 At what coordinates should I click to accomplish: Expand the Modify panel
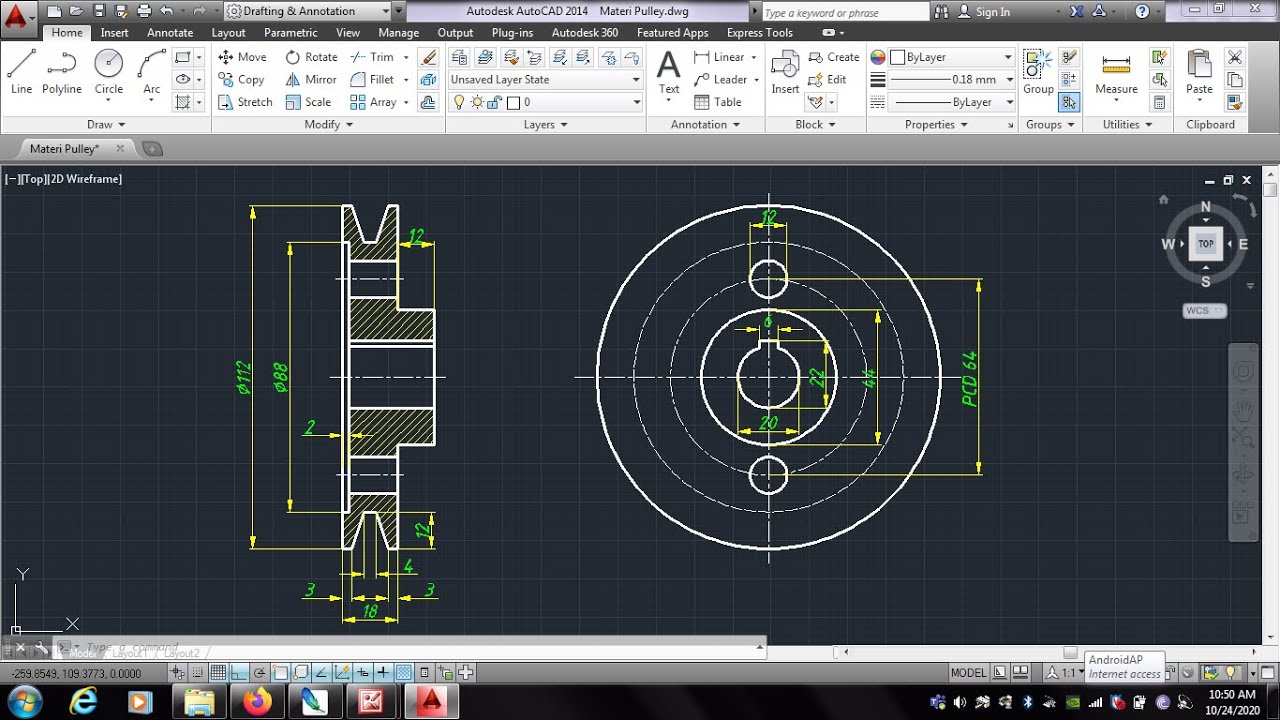coord(329,125)
